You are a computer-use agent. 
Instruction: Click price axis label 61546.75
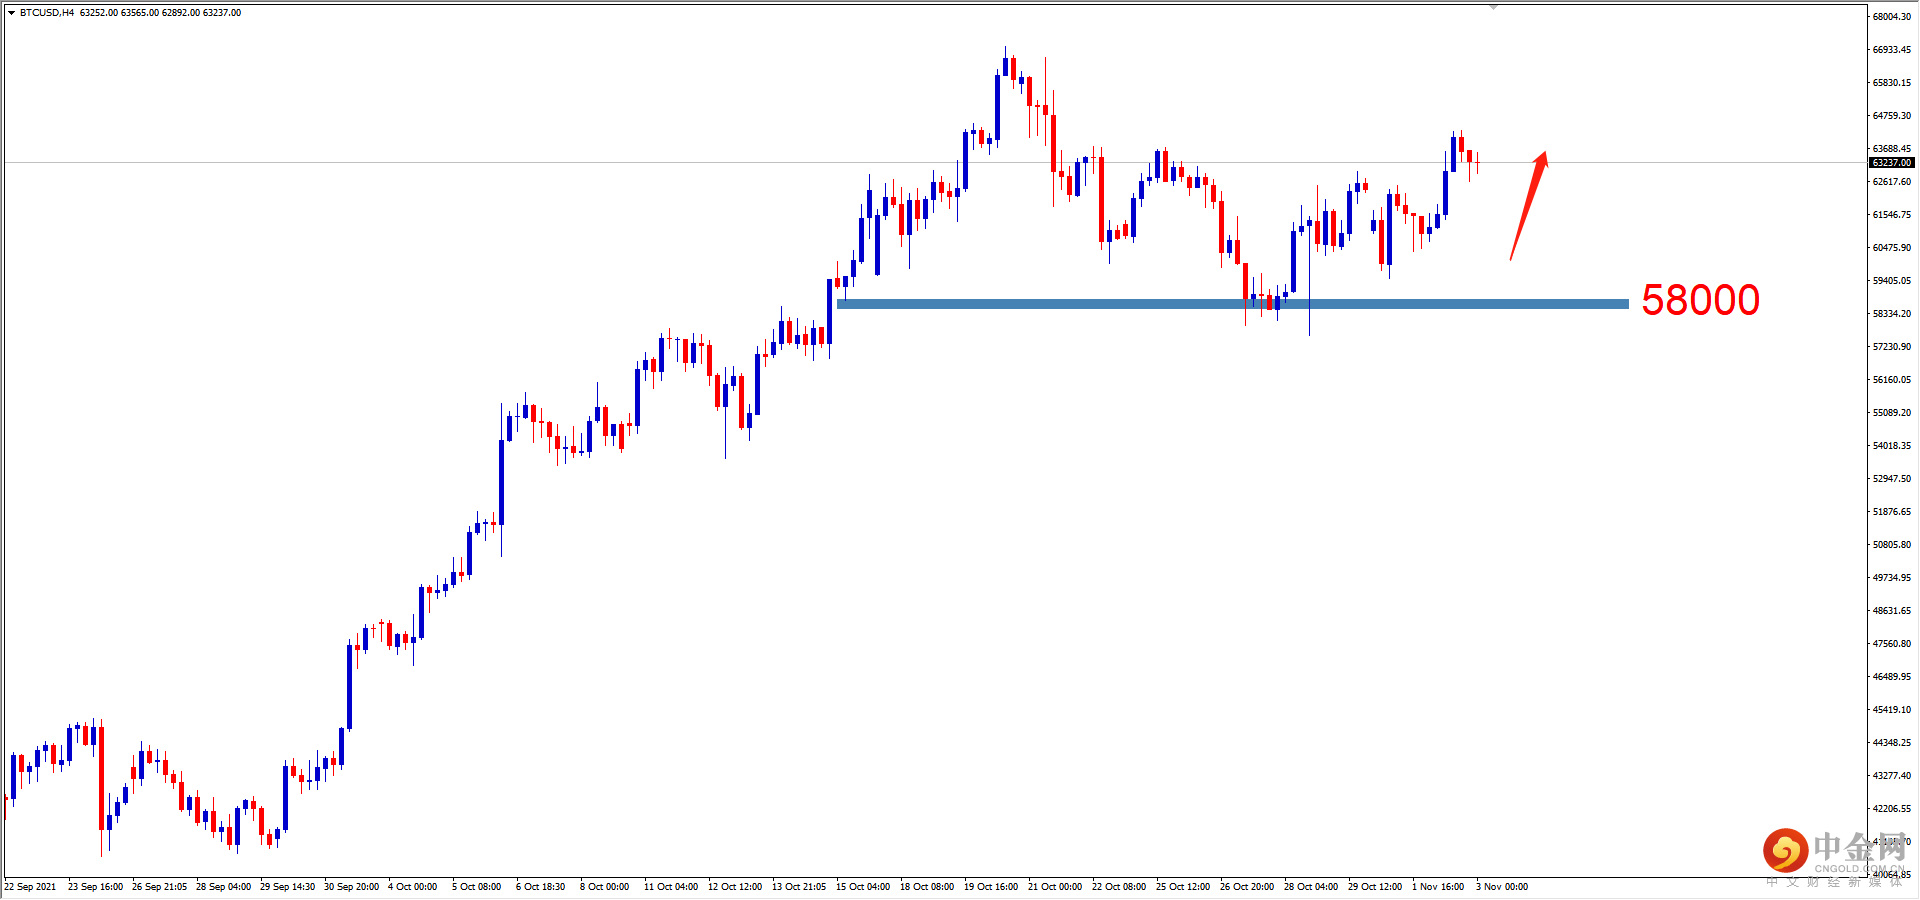point(1892,215)
